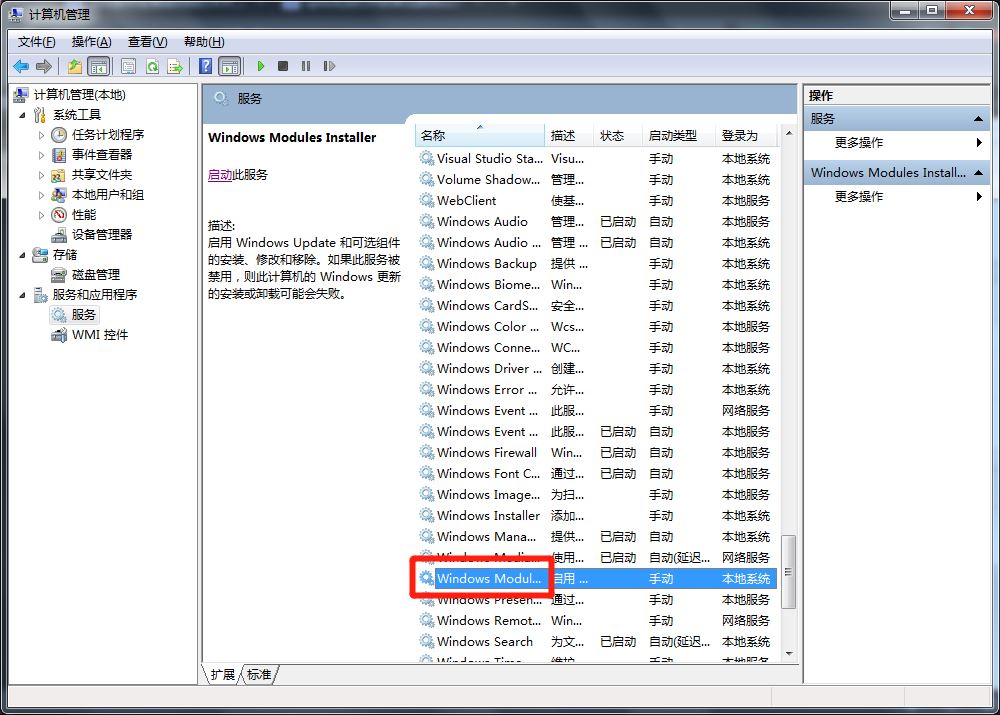Open the 操作(A) menu

(91, 41)
